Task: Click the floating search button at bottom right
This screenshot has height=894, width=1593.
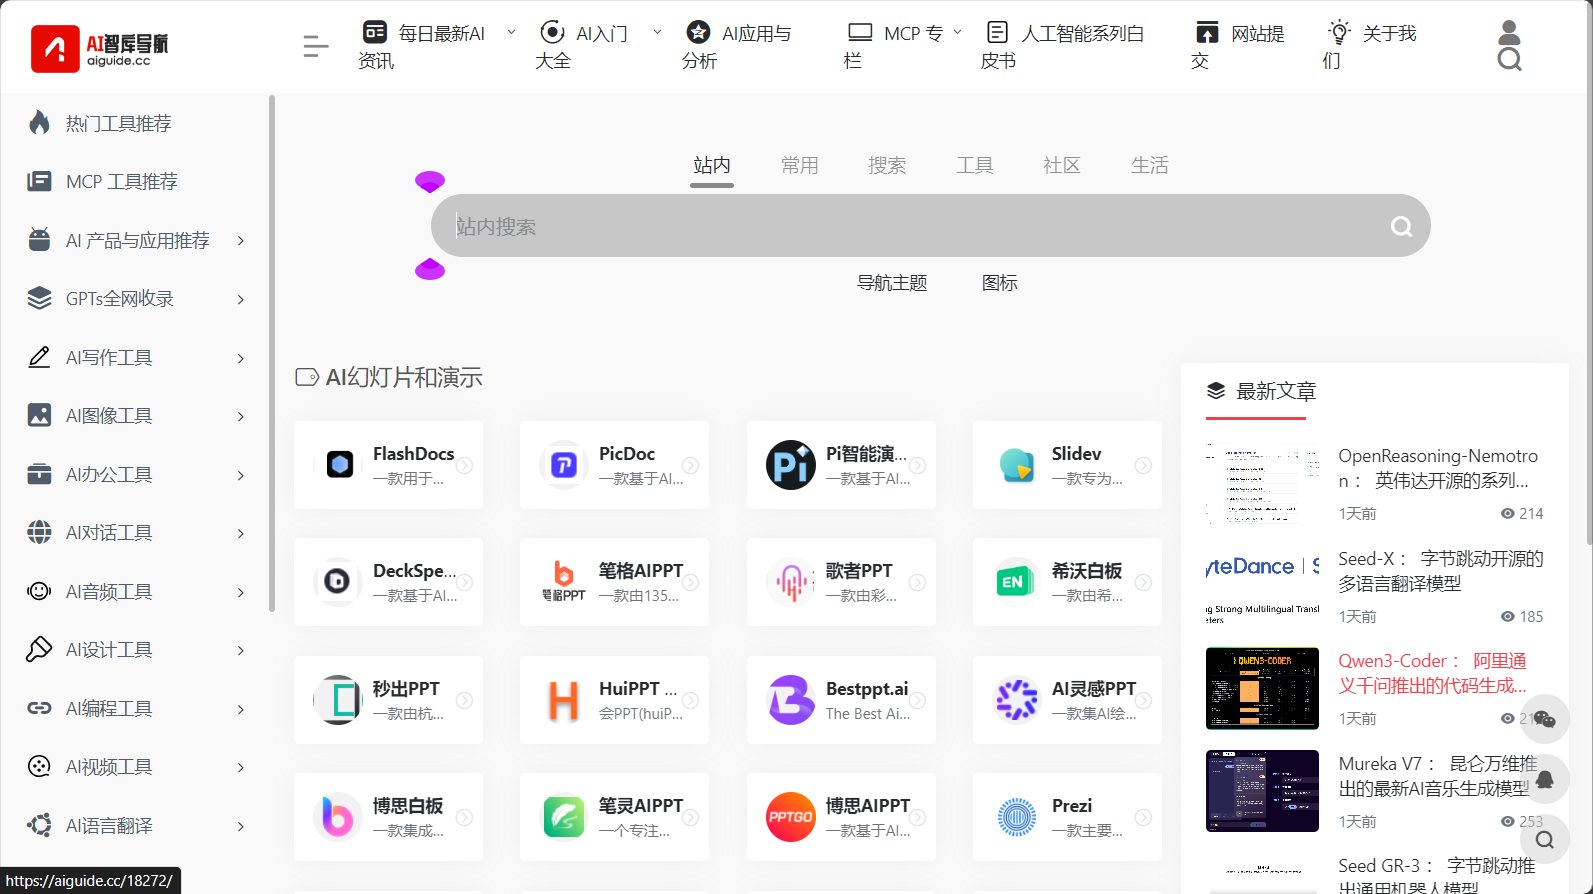Action: [1545, 840]
